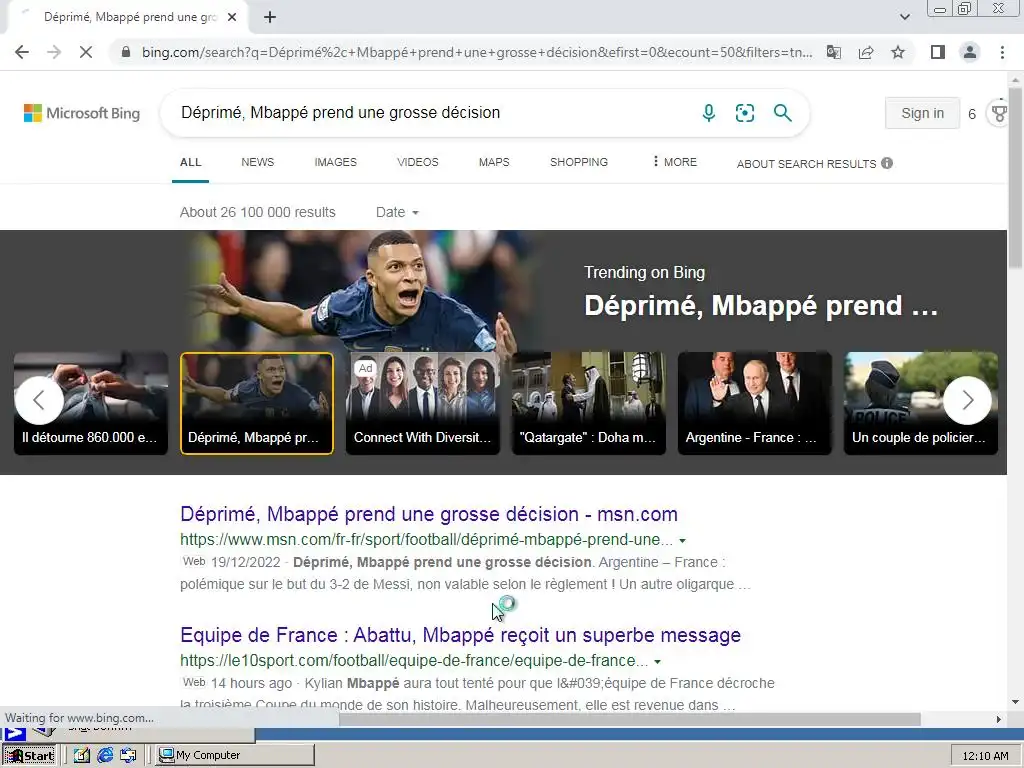
Task: Click the Sign in button
Action: [x=922, y=113]
